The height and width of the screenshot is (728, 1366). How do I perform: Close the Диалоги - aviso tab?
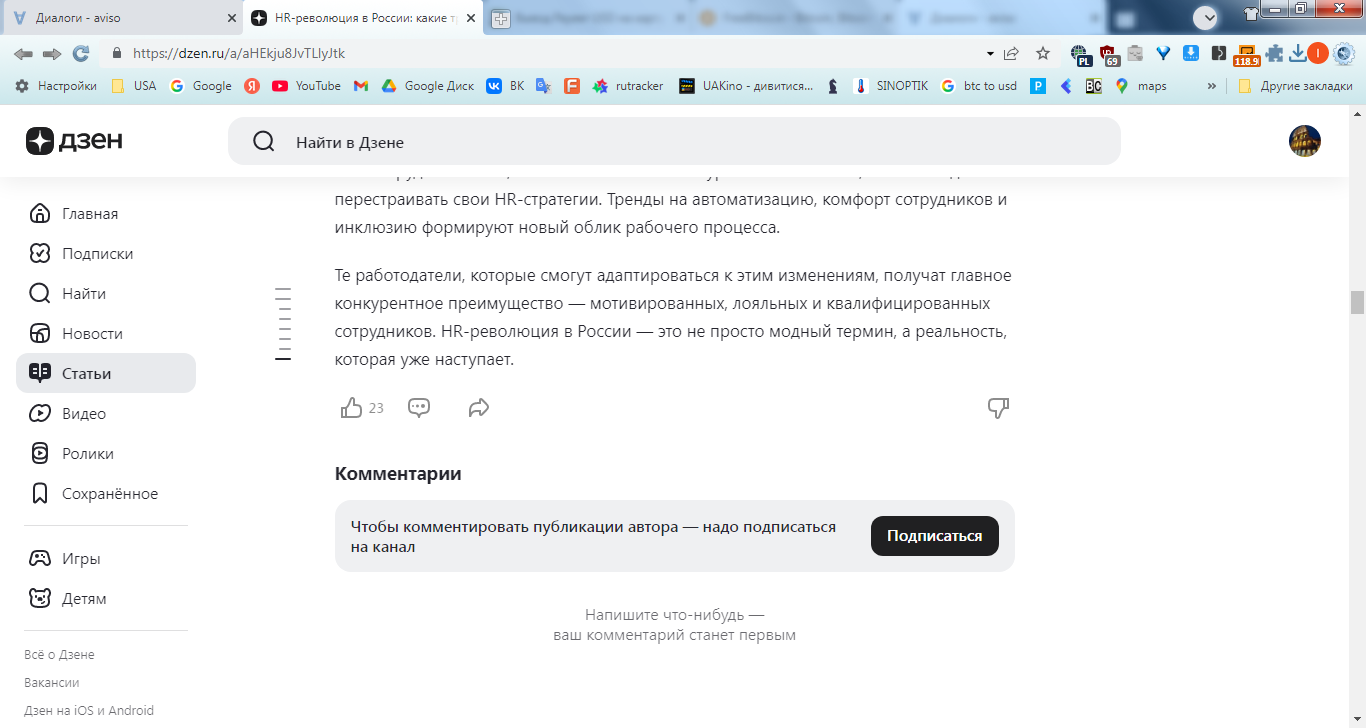232,18
